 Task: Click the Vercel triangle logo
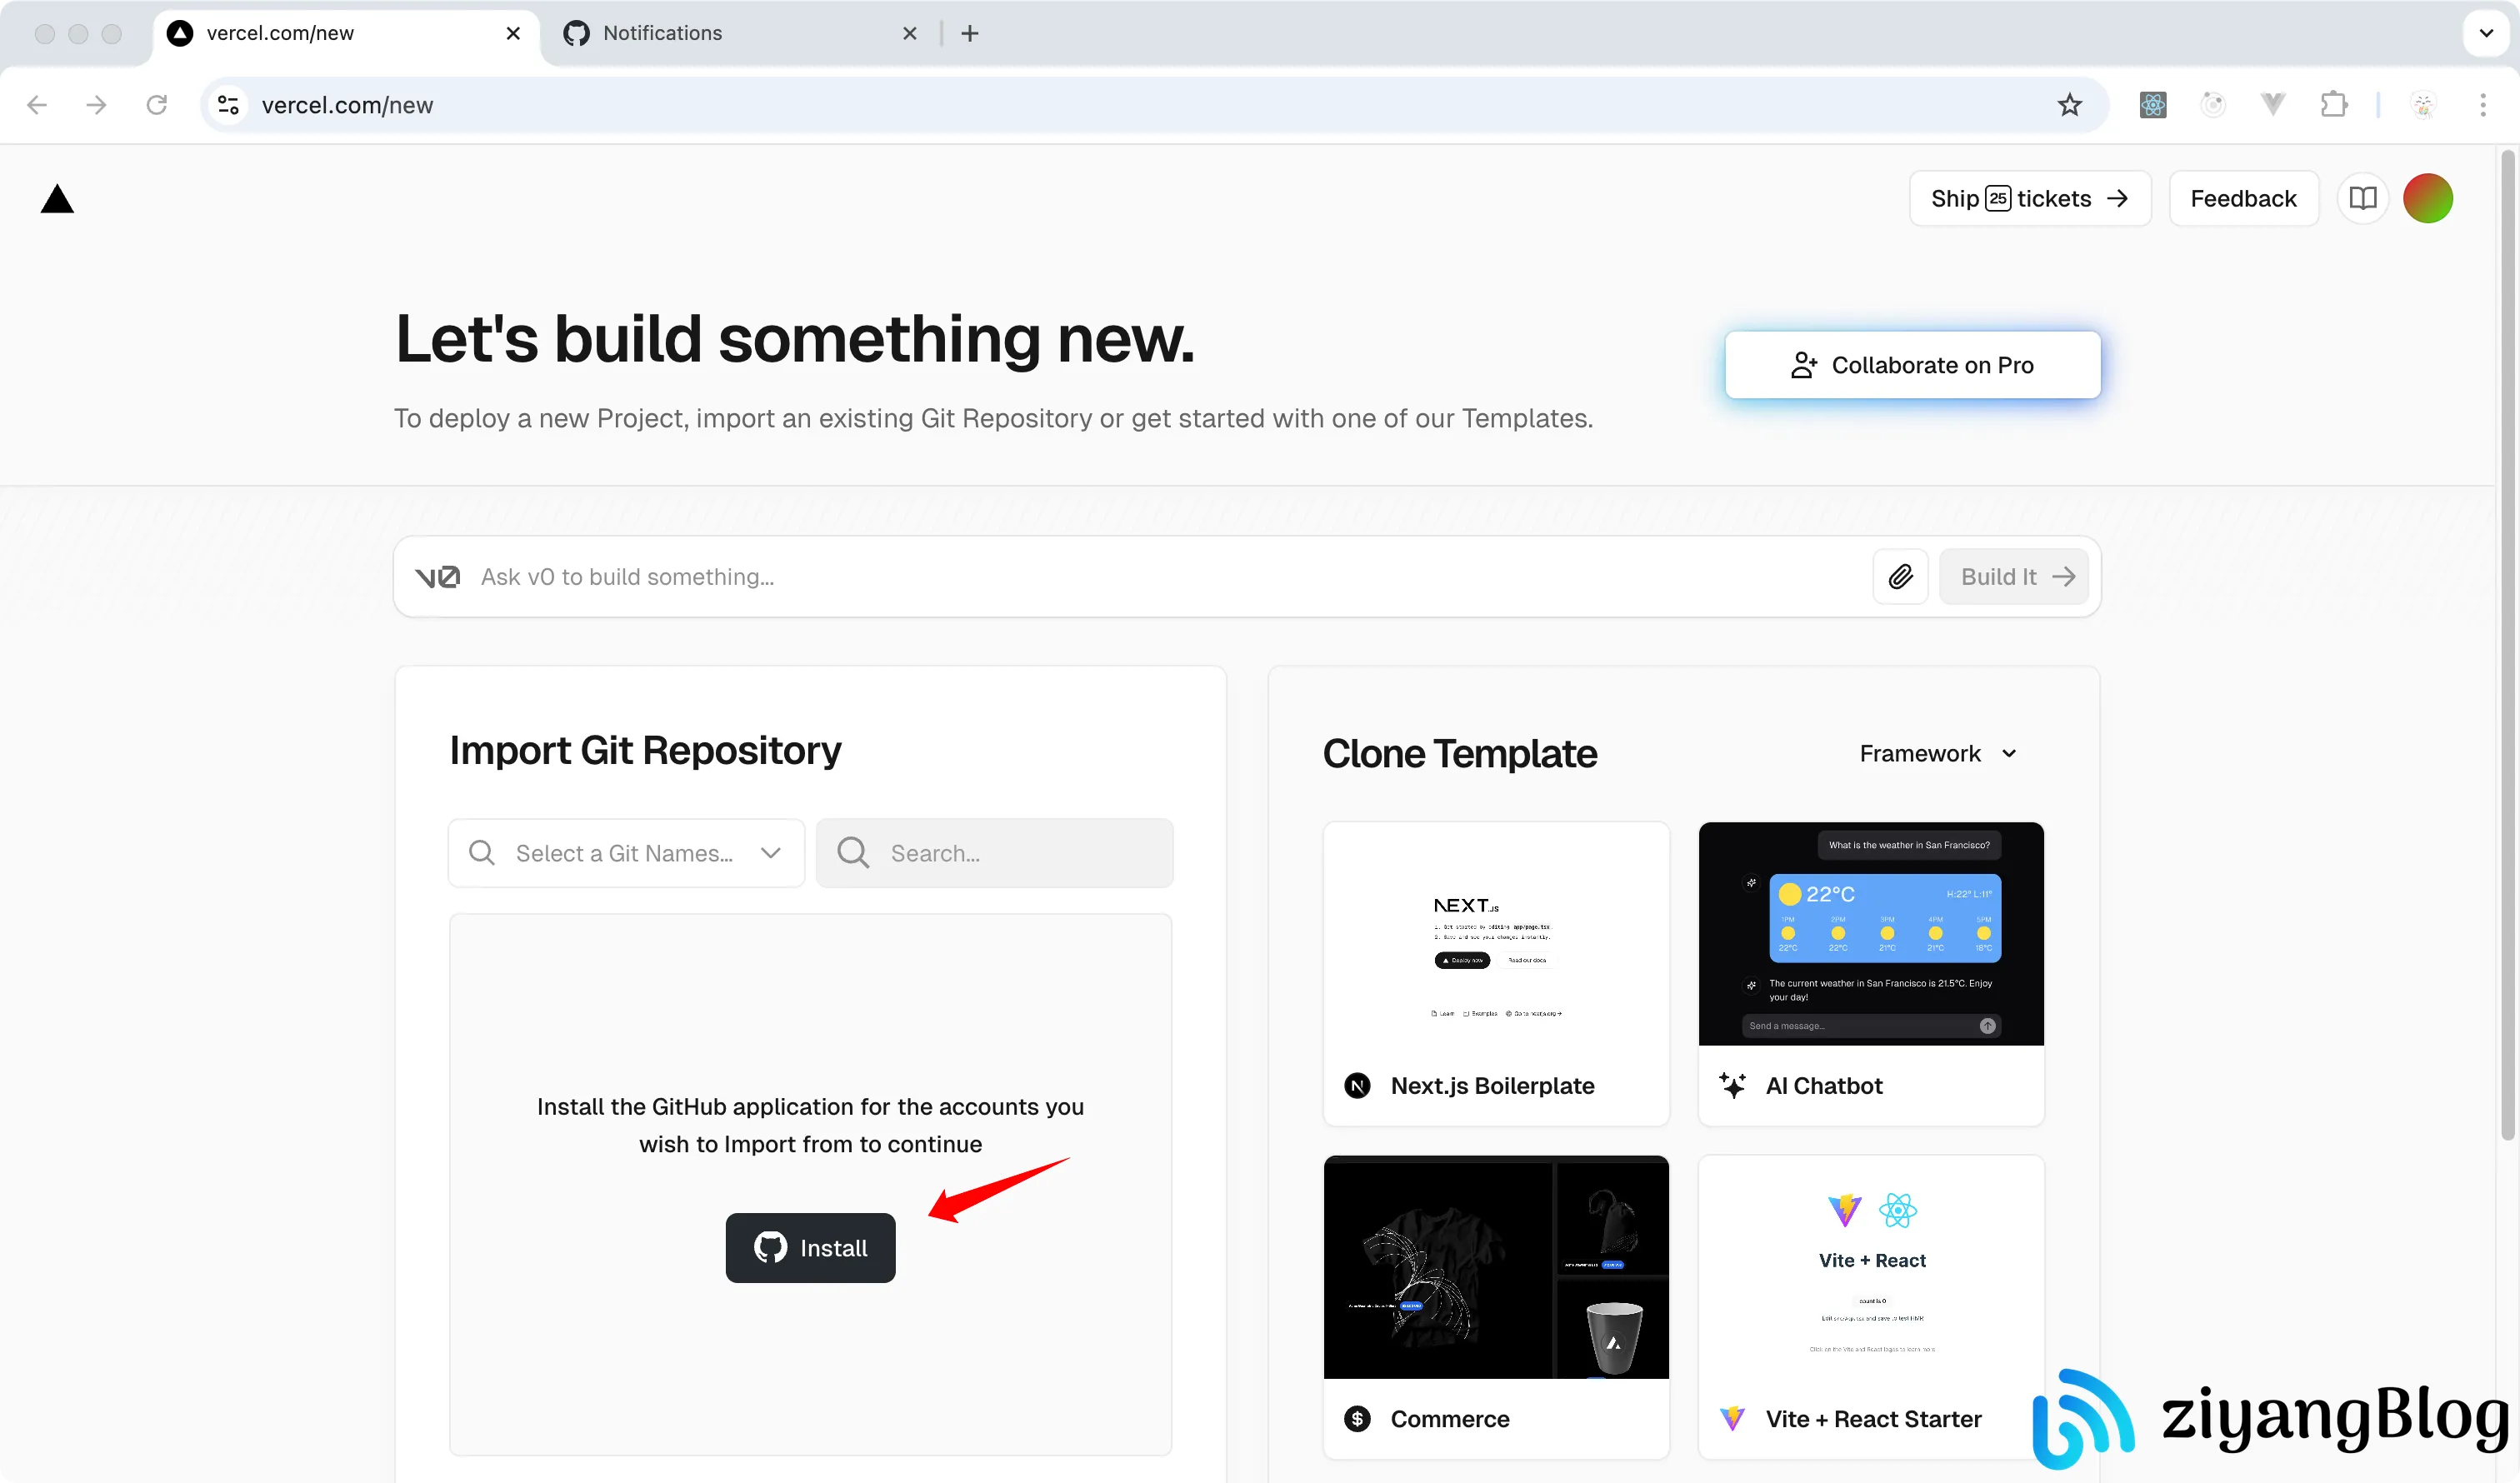57,199
